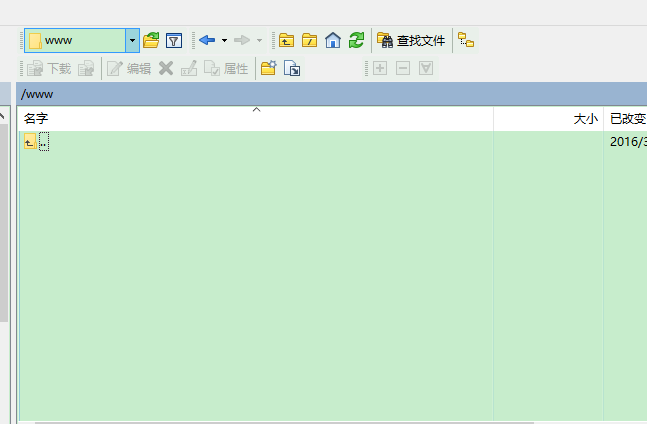This screenshot has height=424, width=647.
Task: Go back with the blue arrow
Action: coord(207,41)
